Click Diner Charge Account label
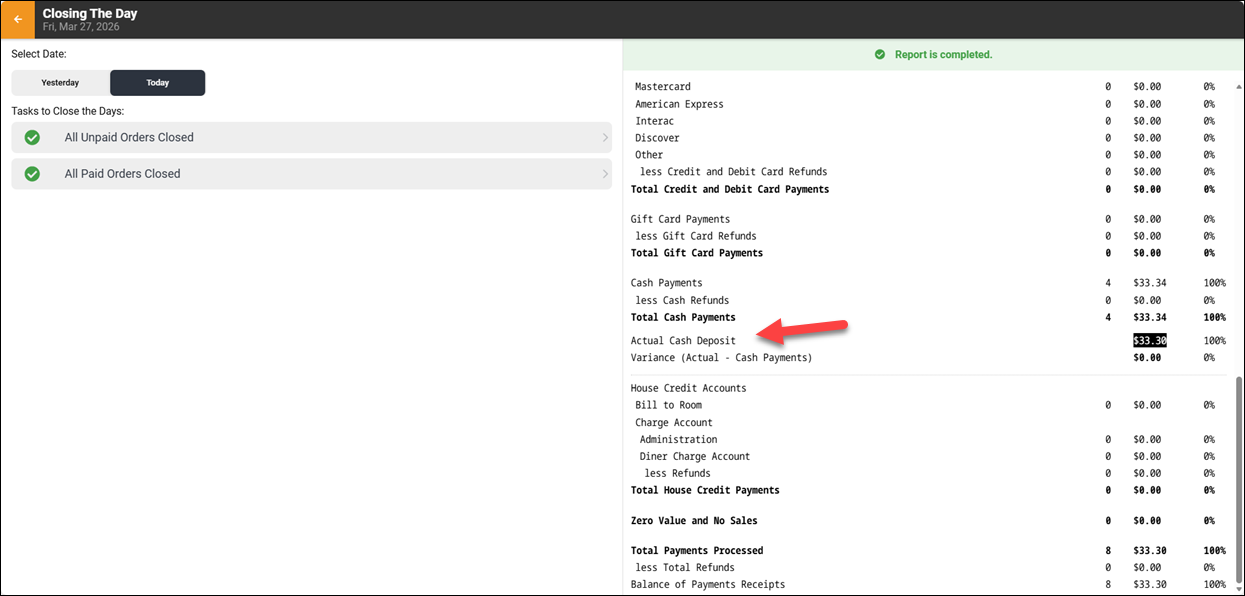 [x=695, y=457]
